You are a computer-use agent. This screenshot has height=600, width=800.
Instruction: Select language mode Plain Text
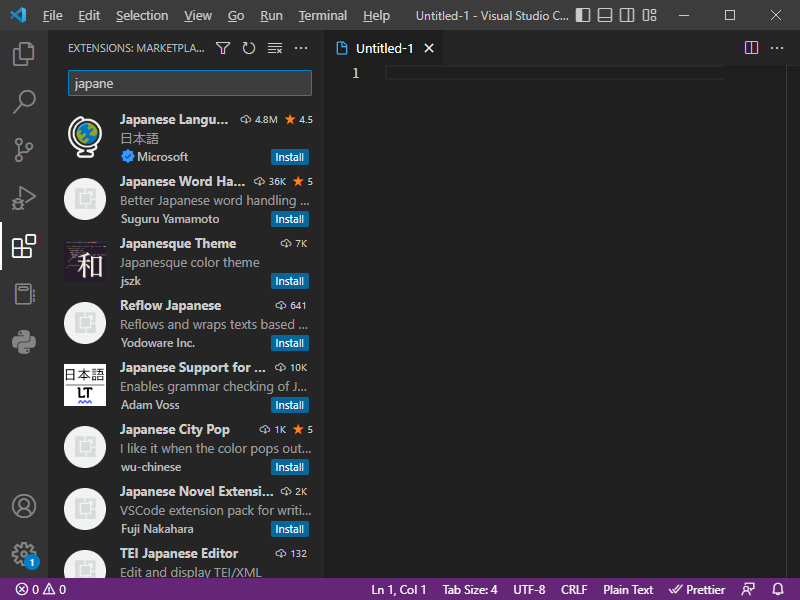[x=628, y=589]
